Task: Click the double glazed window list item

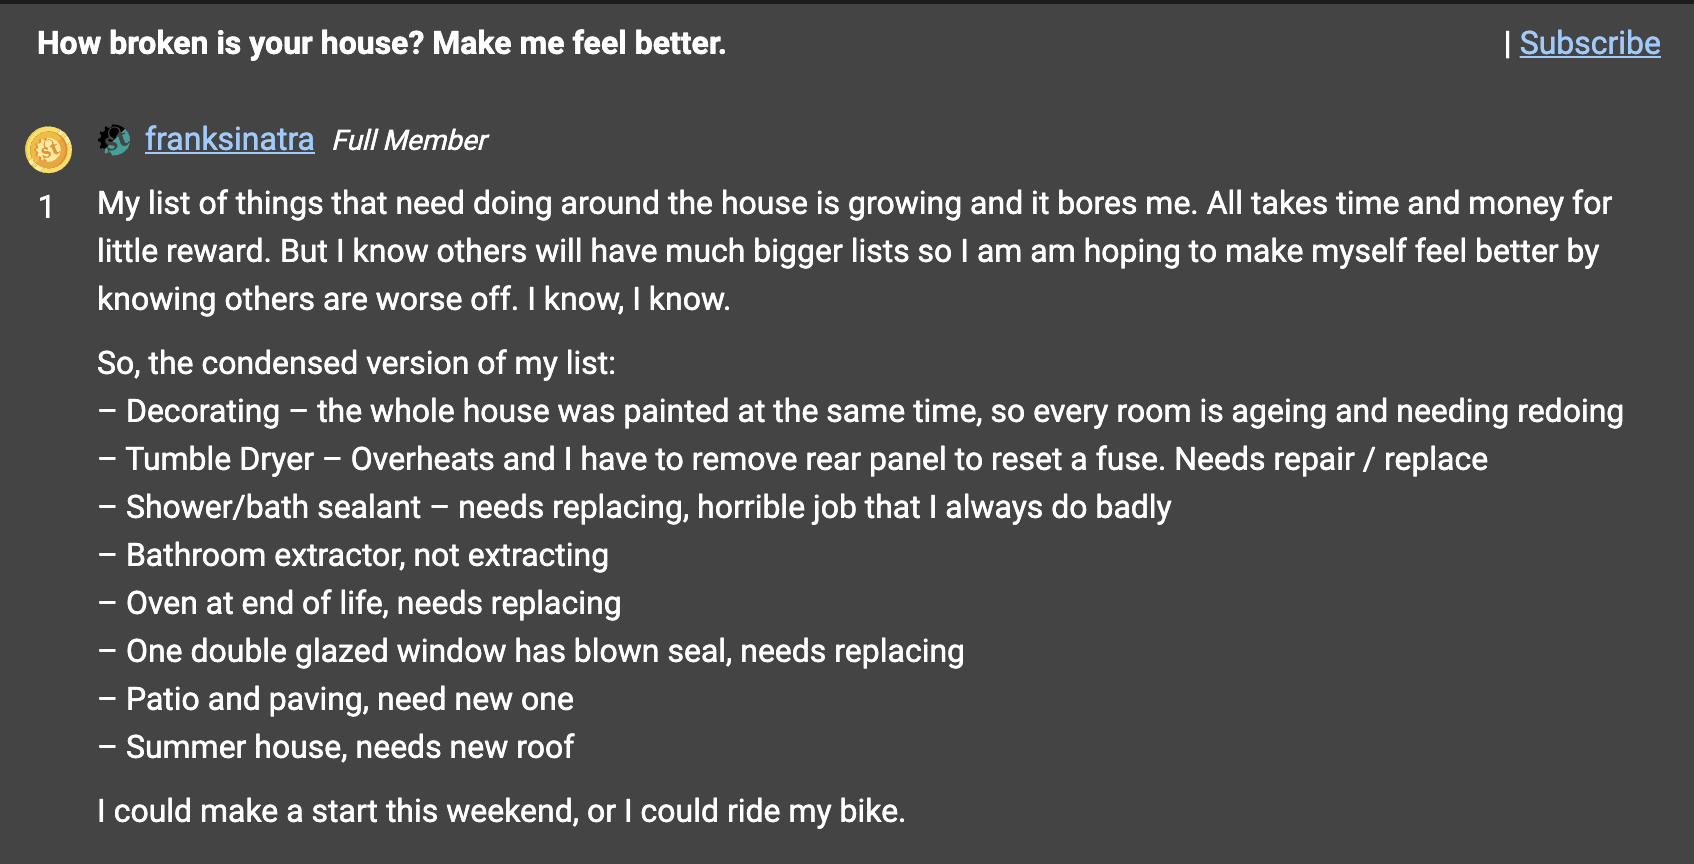Action: [531, 651]
